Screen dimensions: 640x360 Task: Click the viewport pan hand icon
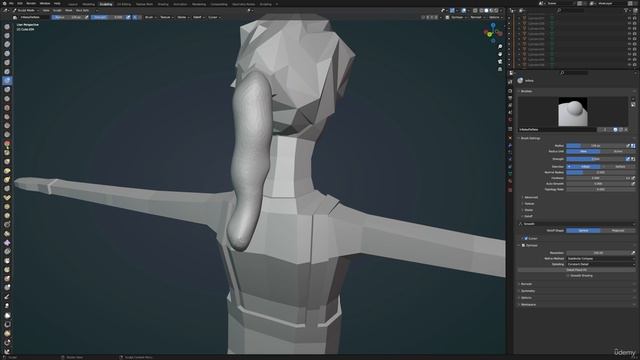[x=500, y=54]
